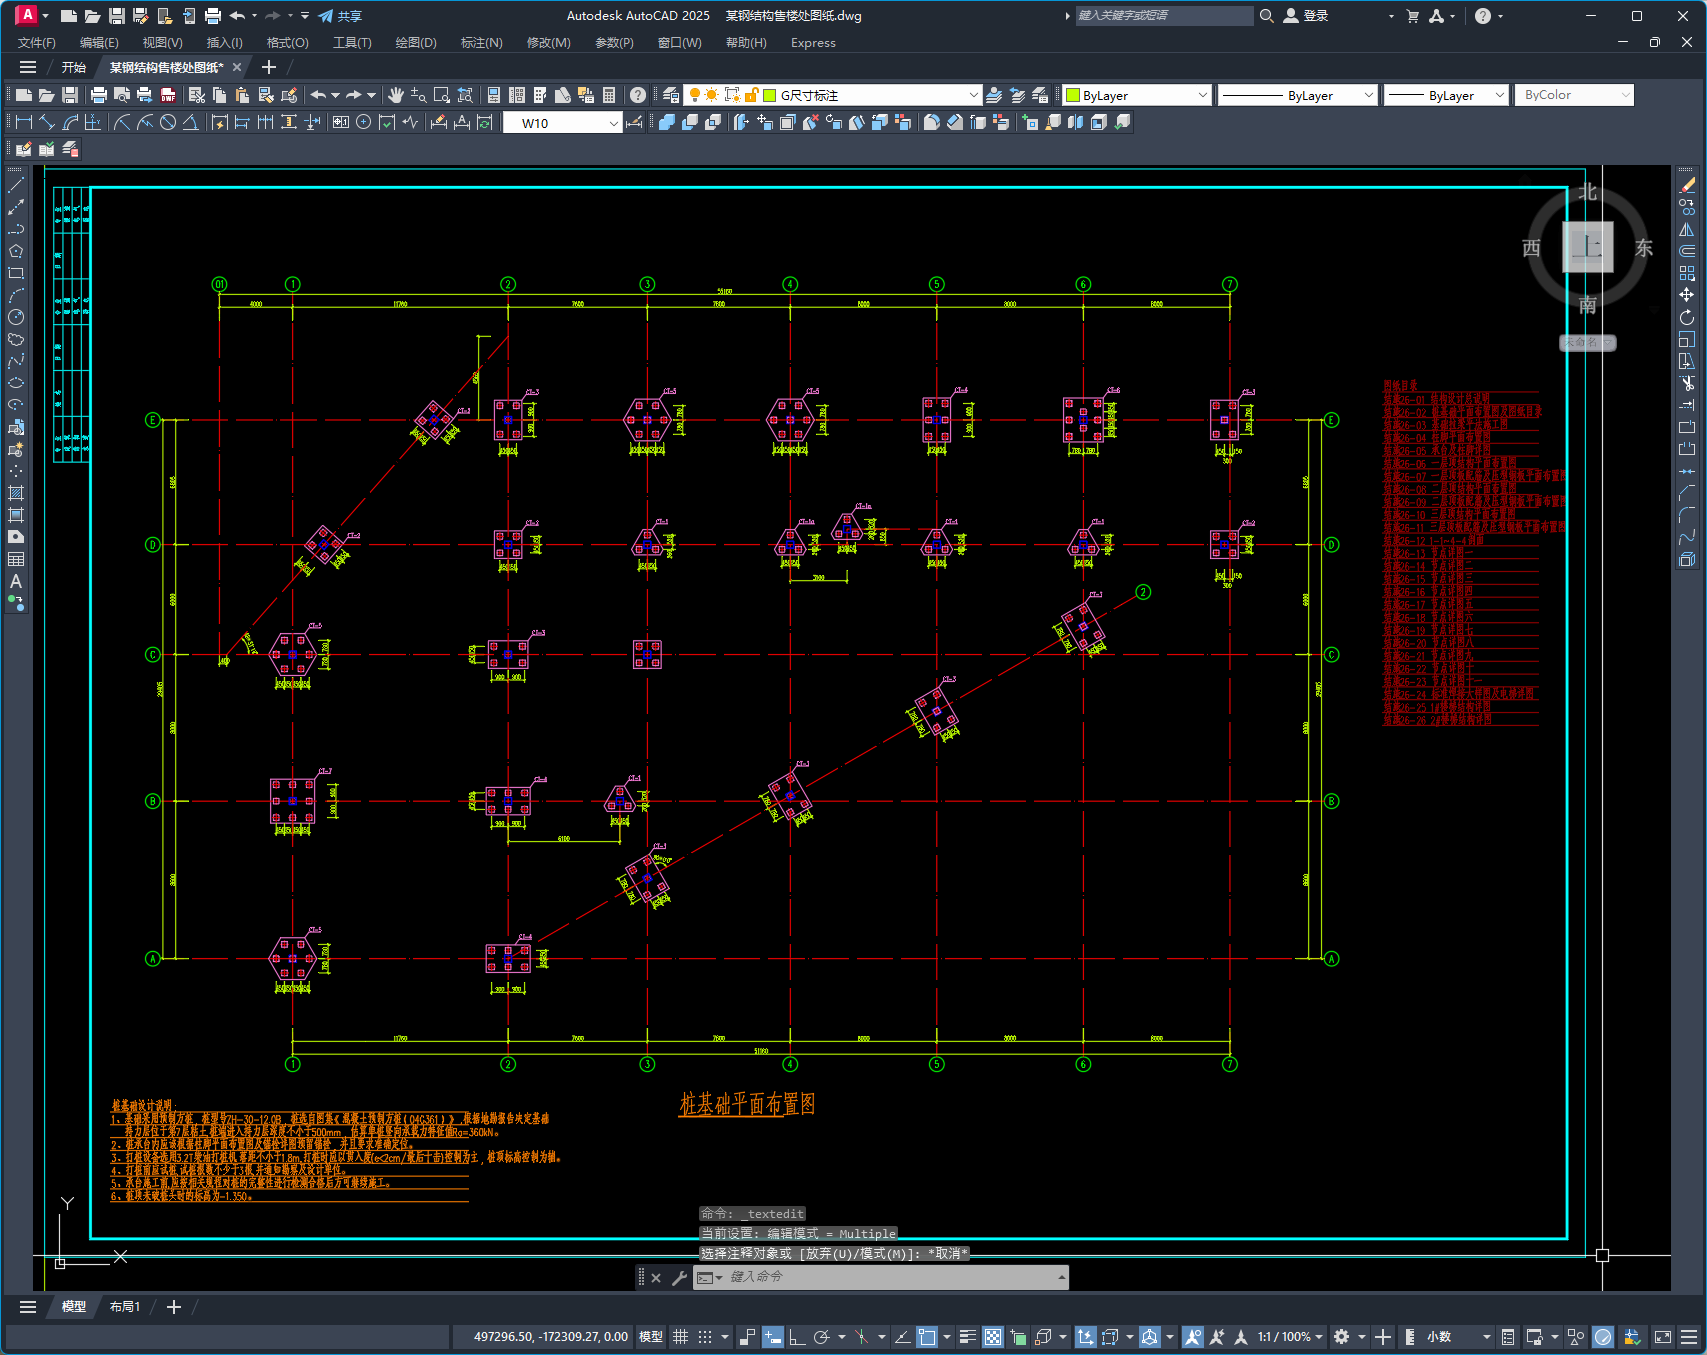Open the 文件(F) menu
Image resolution: width=1707 pixels, height=1355 pixels.
click(x=37, y=43)
